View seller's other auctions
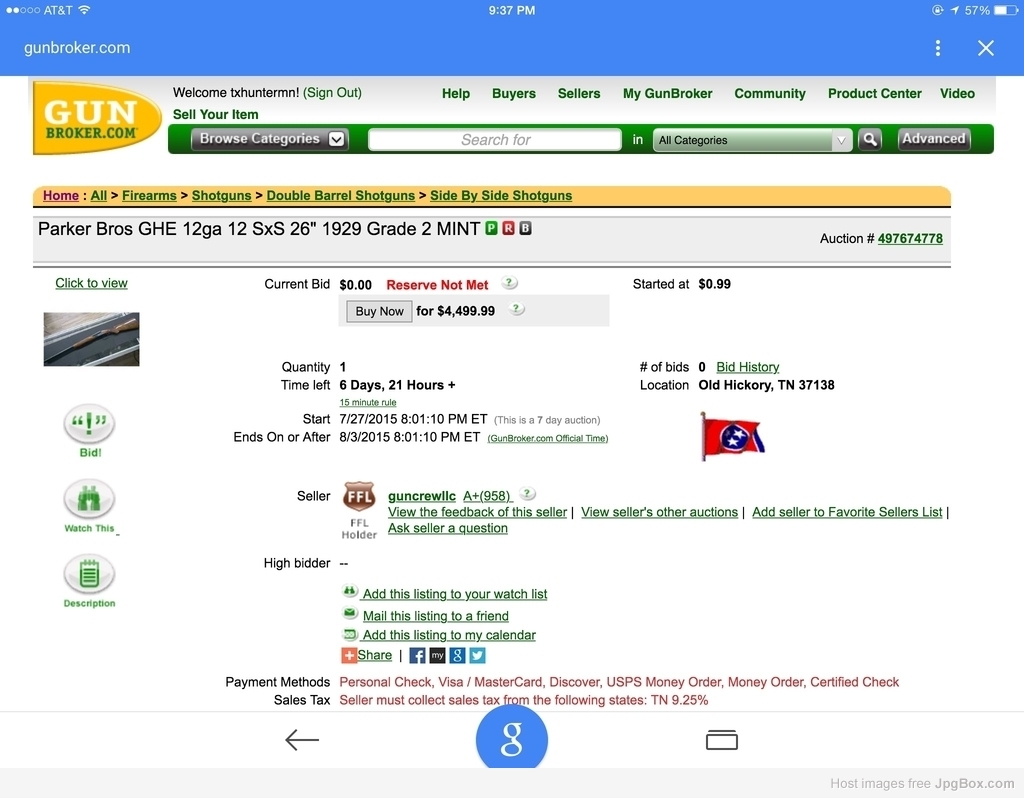This screenshot has height=798, width=1024. point(660,512)
